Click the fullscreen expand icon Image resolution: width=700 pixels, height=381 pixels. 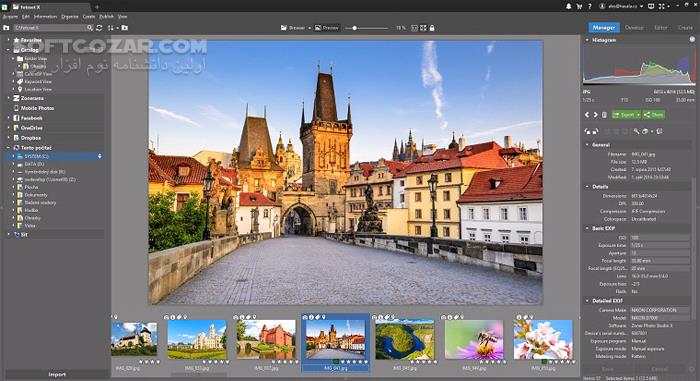click(x=662, y=6)
